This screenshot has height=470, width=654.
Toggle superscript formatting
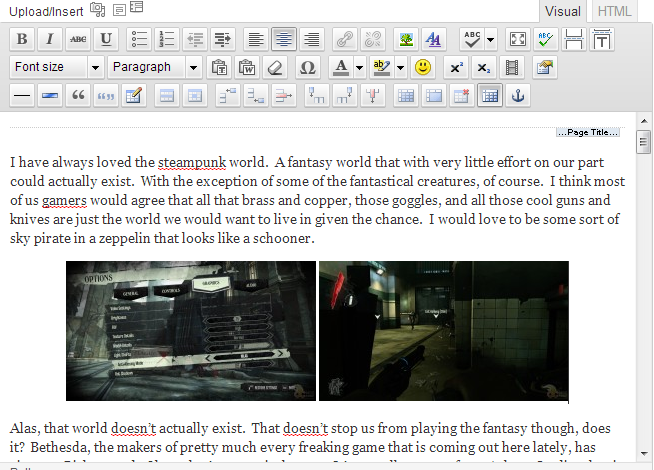click(455, 67)
